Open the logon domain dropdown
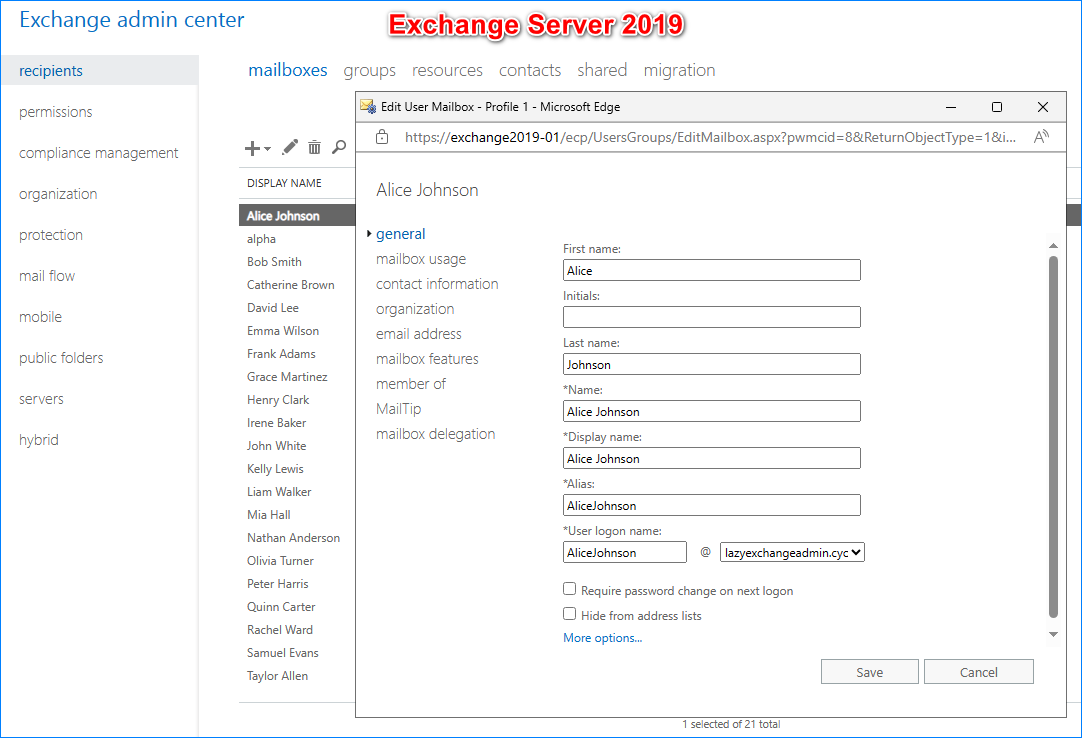Screen dimensions: 1082x738 tap(792, 552)
